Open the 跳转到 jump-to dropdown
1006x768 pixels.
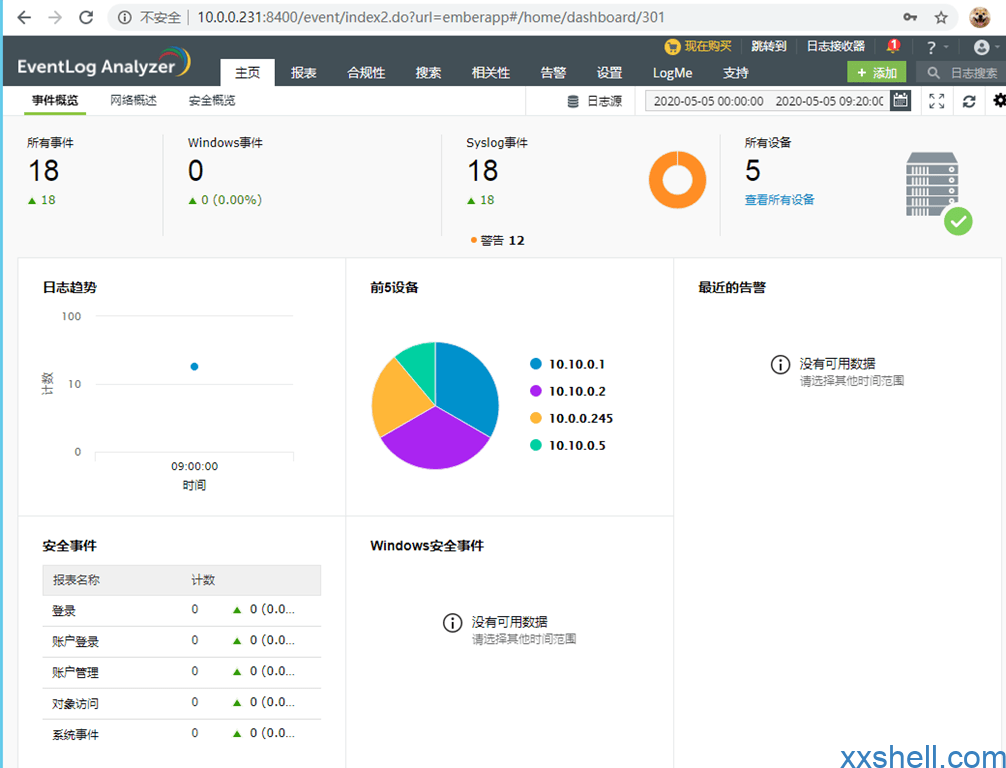(x=766, y=46)
